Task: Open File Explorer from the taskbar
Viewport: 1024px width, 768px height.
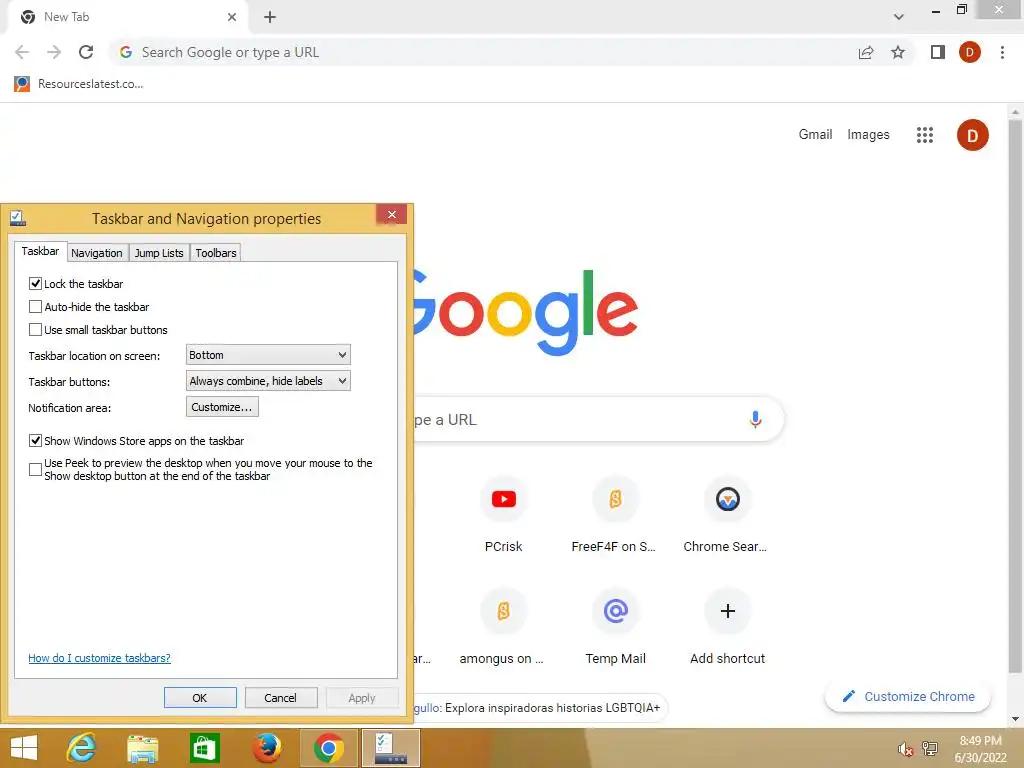Action: point(142,748)
